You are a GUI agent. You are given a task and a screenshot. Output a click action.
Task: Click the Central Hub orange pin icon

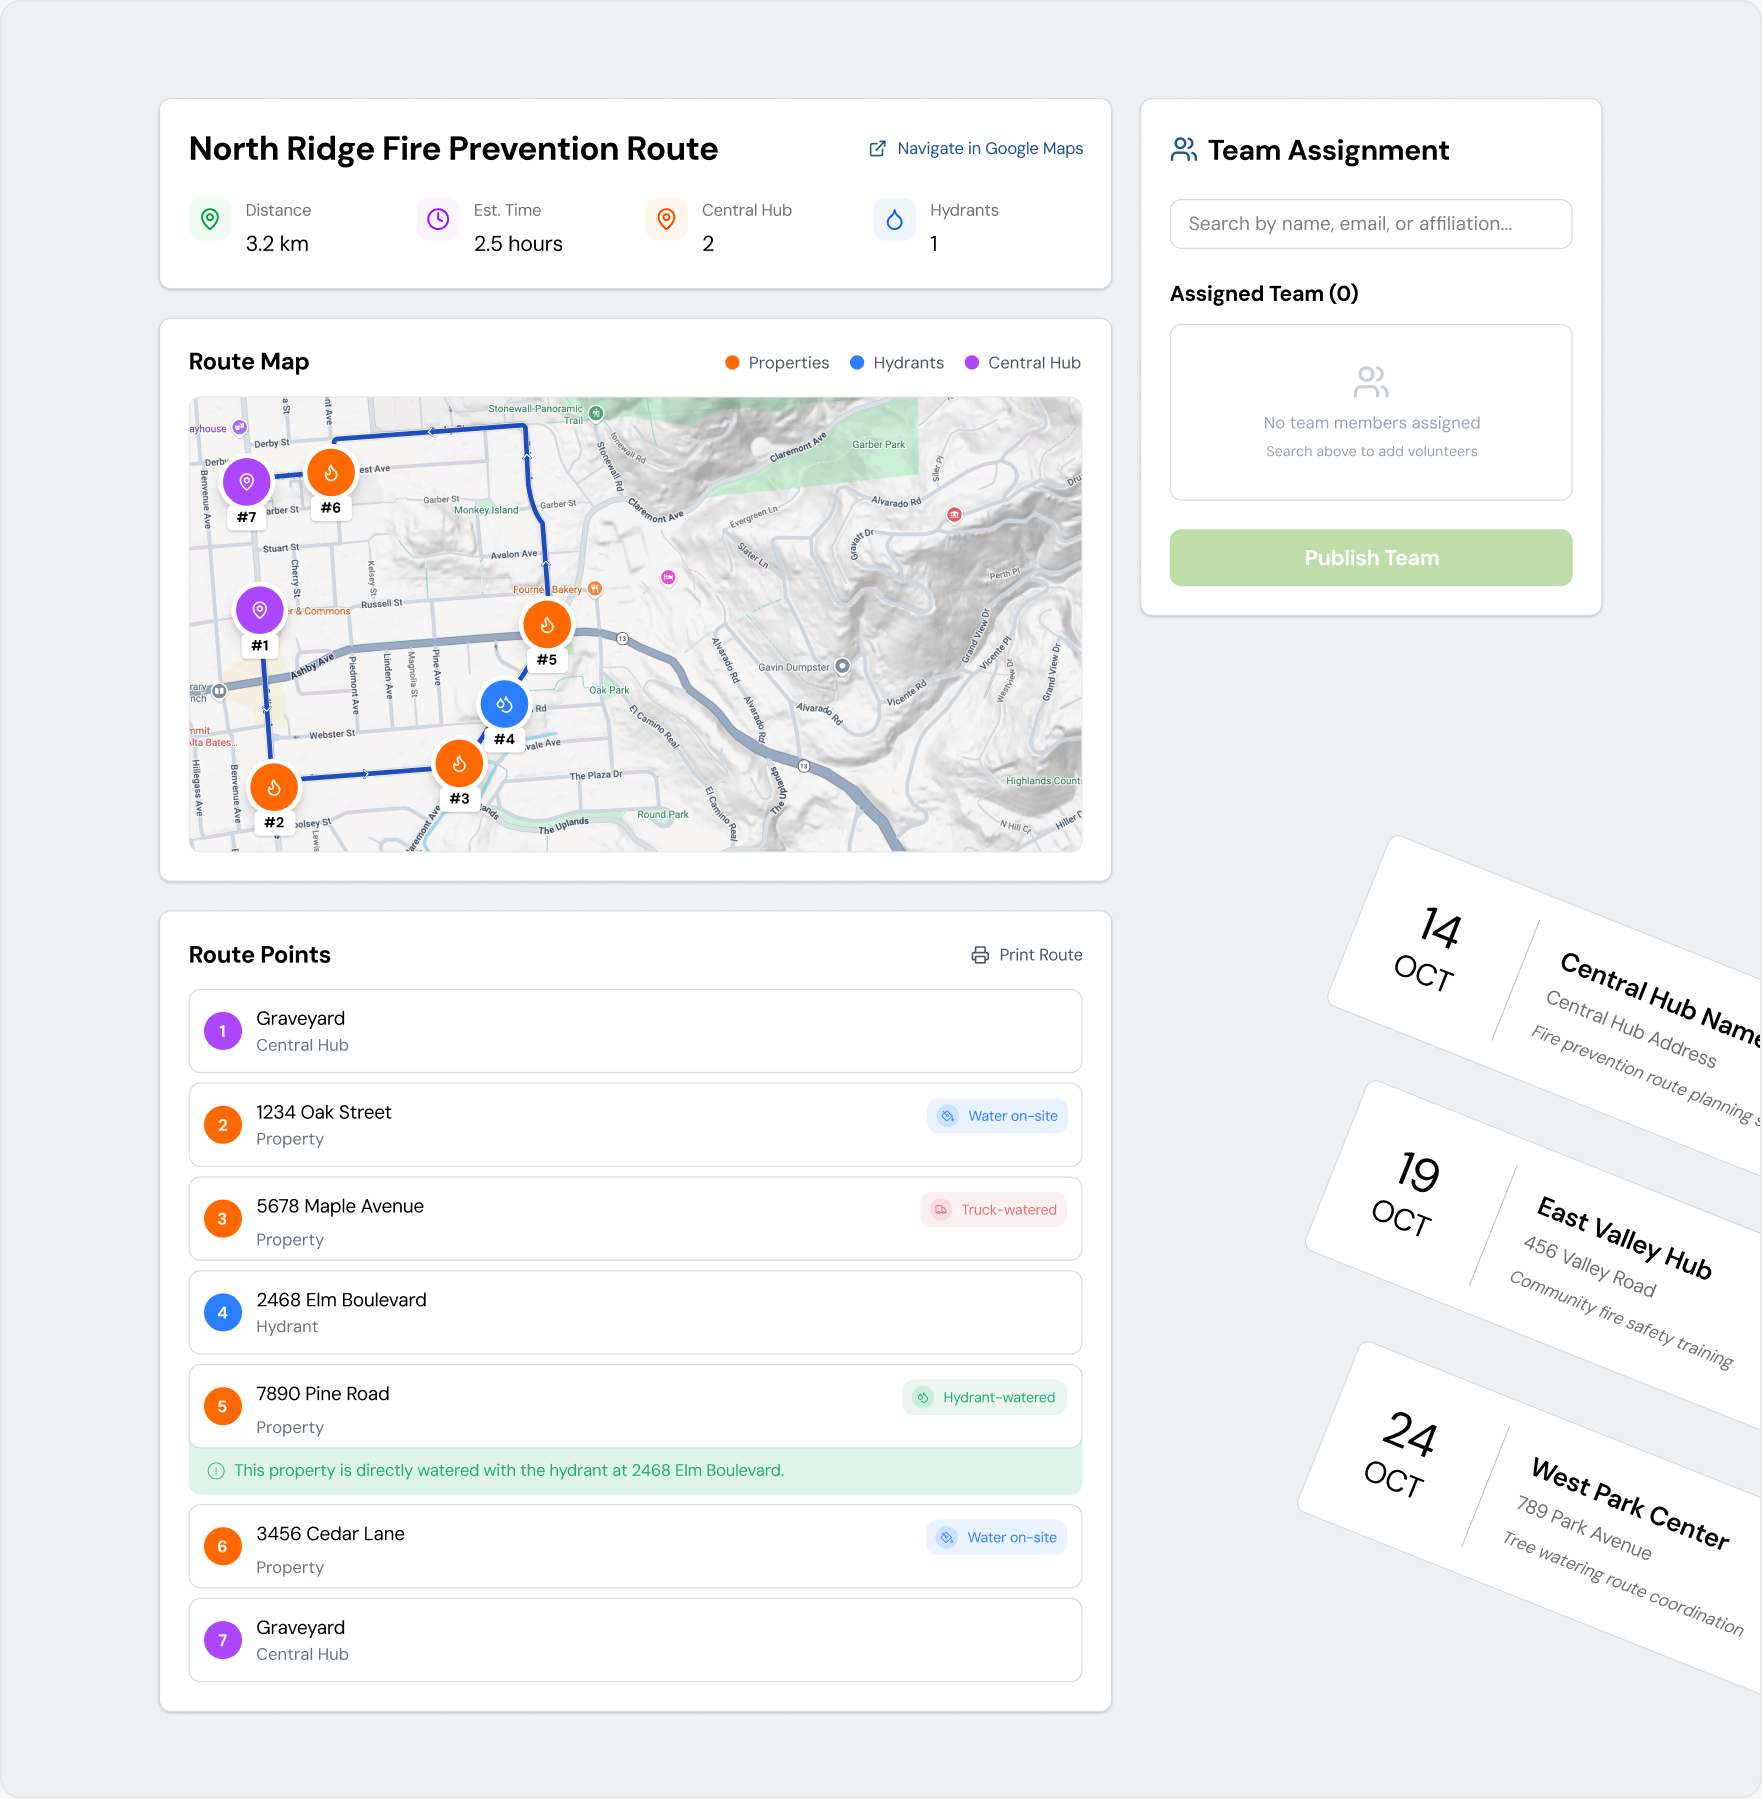[666, 219]
